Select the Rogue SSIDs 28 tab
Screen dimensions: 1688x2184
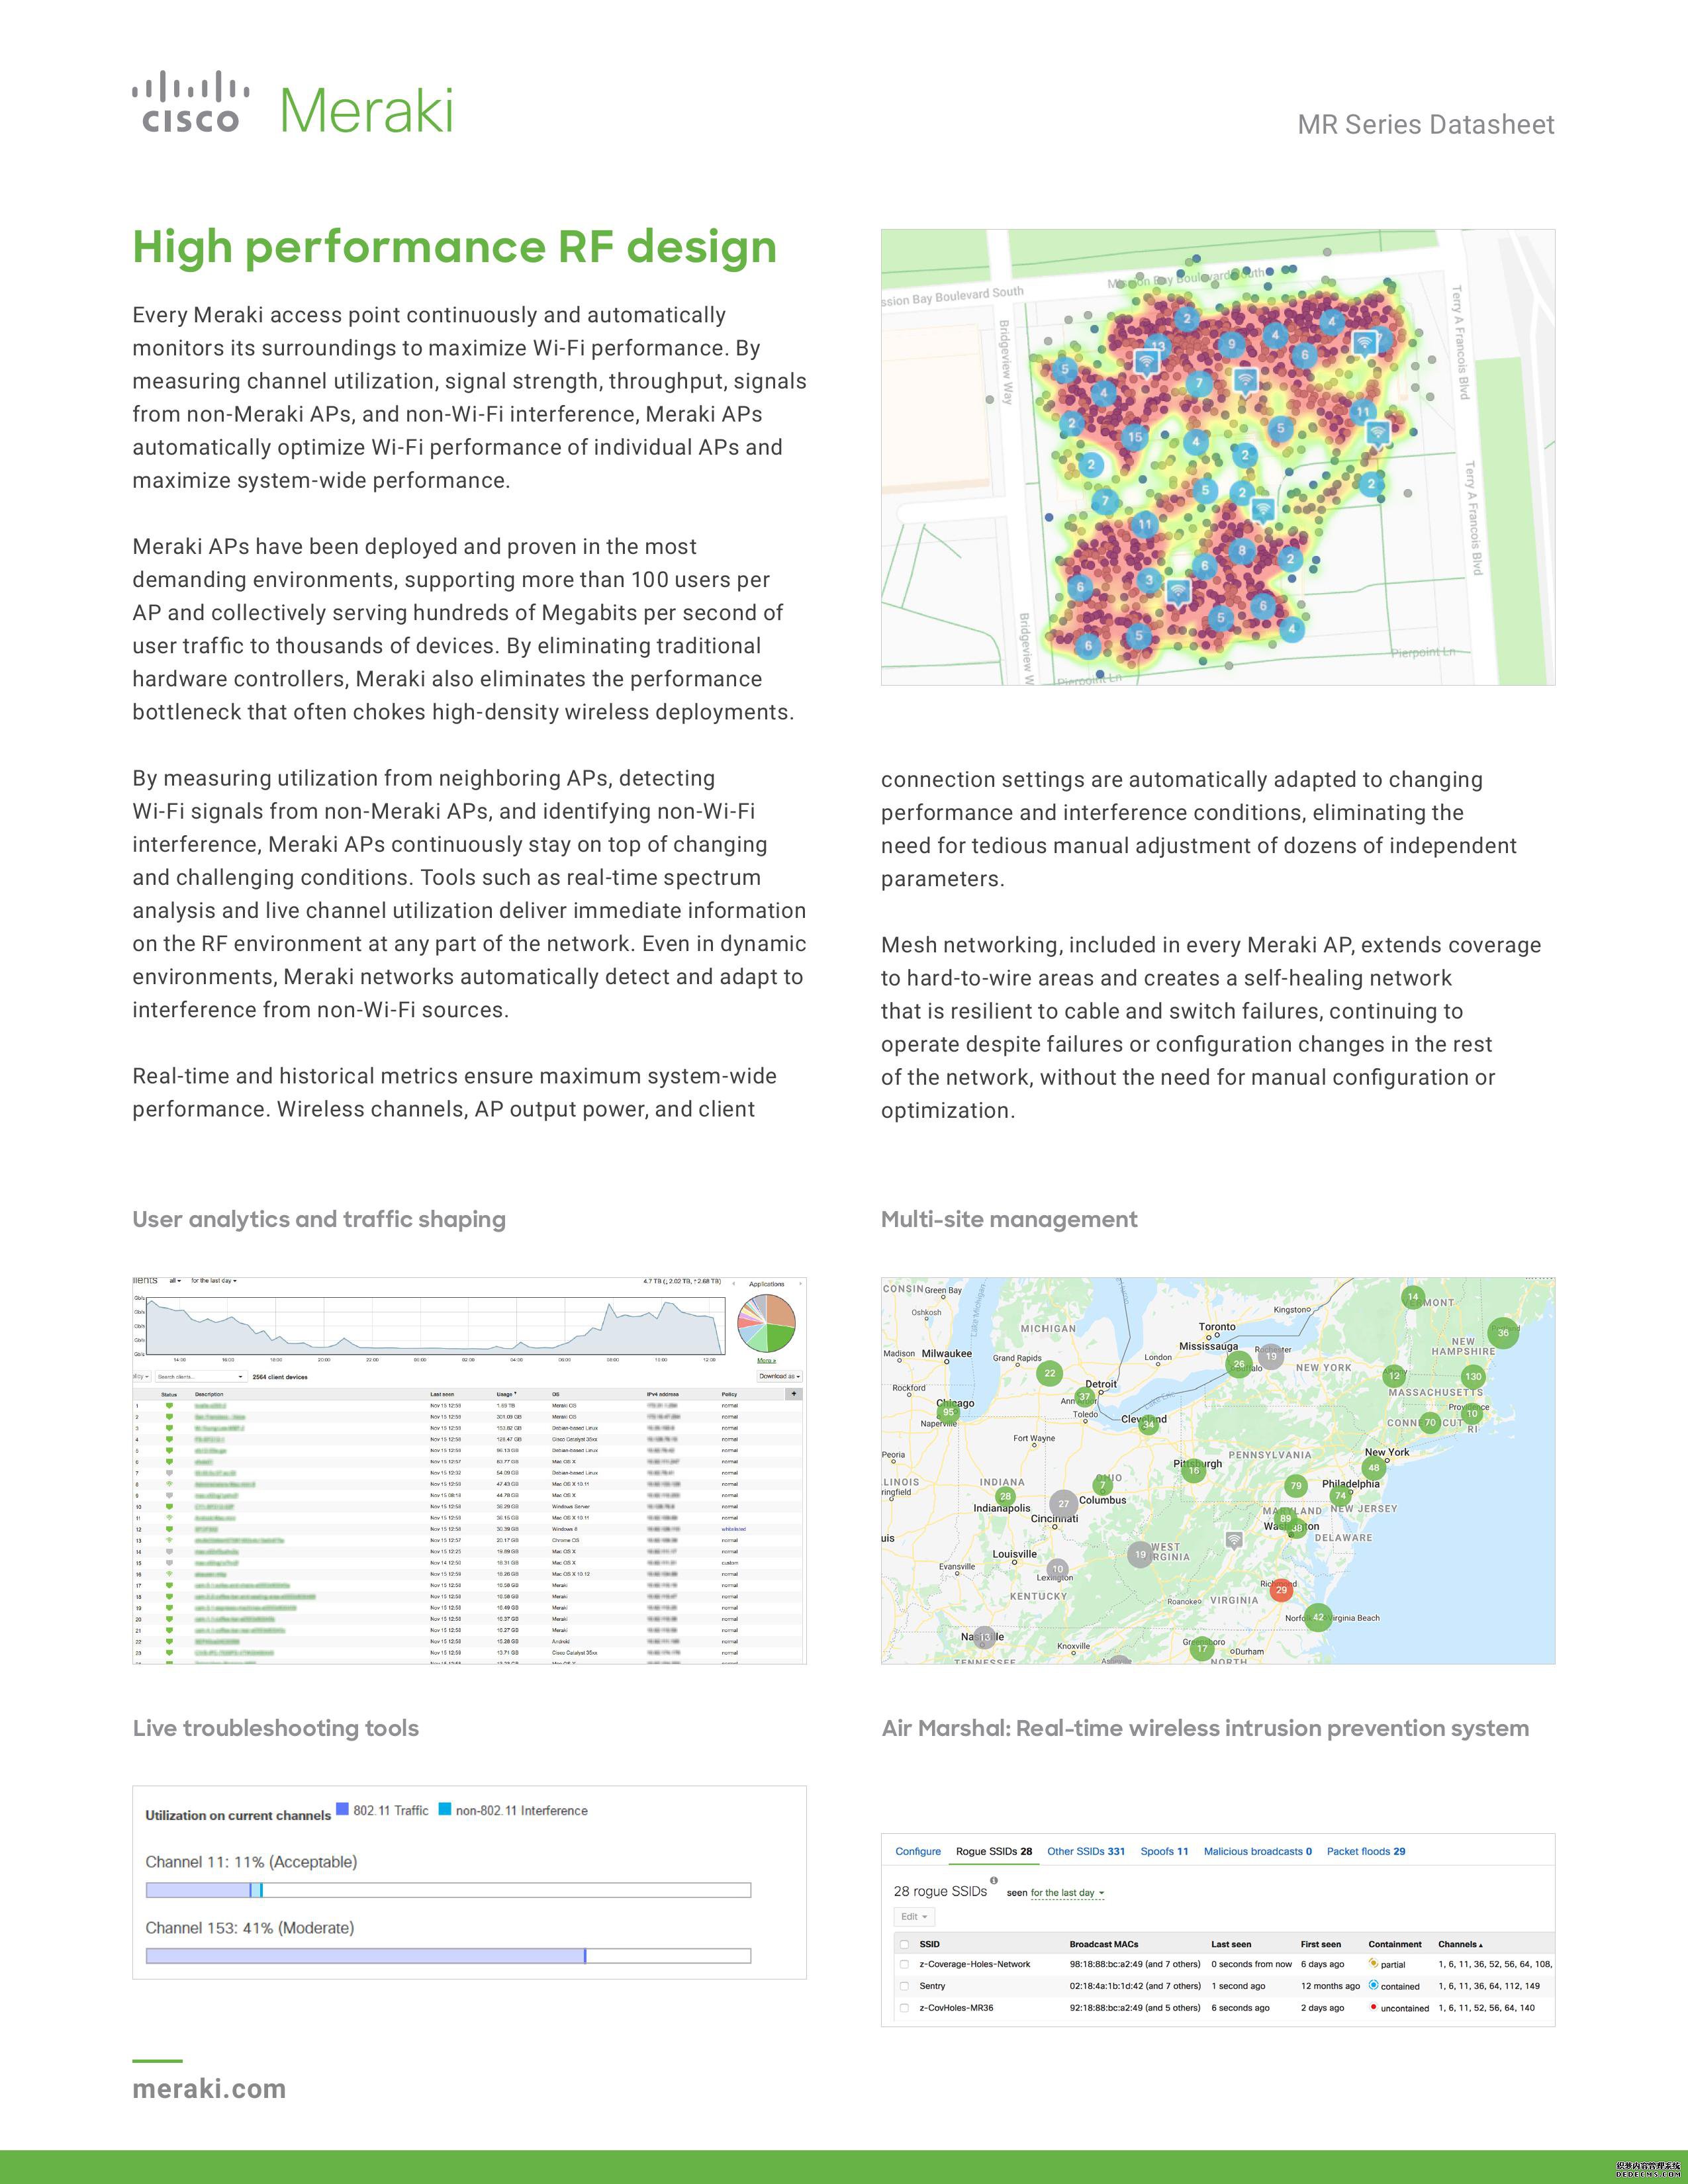(994, 1851)
